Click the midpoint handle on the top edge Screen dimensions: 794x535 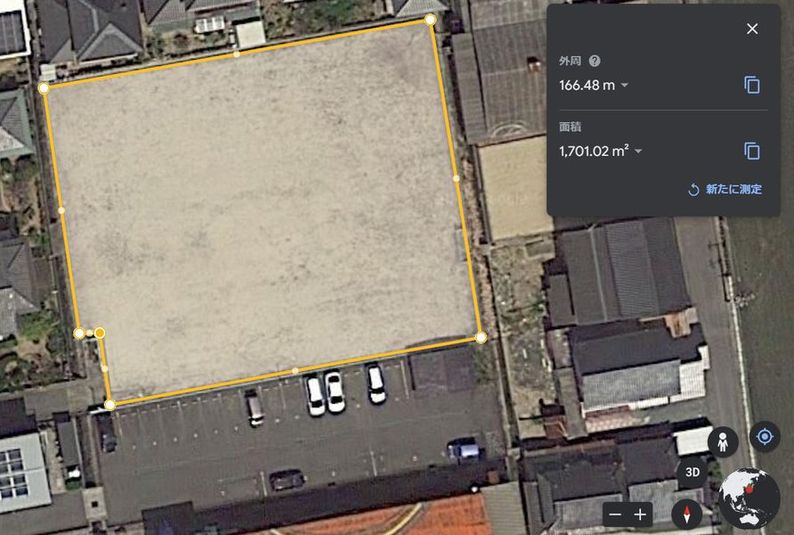coord(236,54)
